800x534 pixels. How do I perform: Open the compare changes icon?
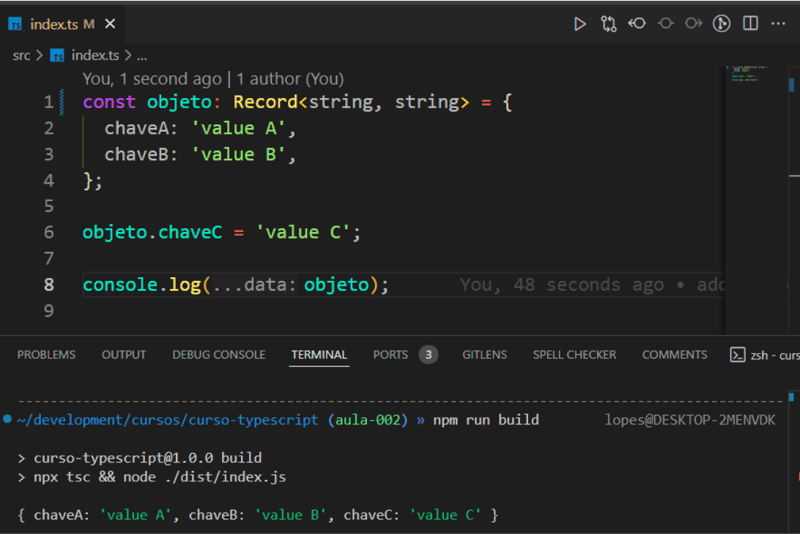pos(608,24)
